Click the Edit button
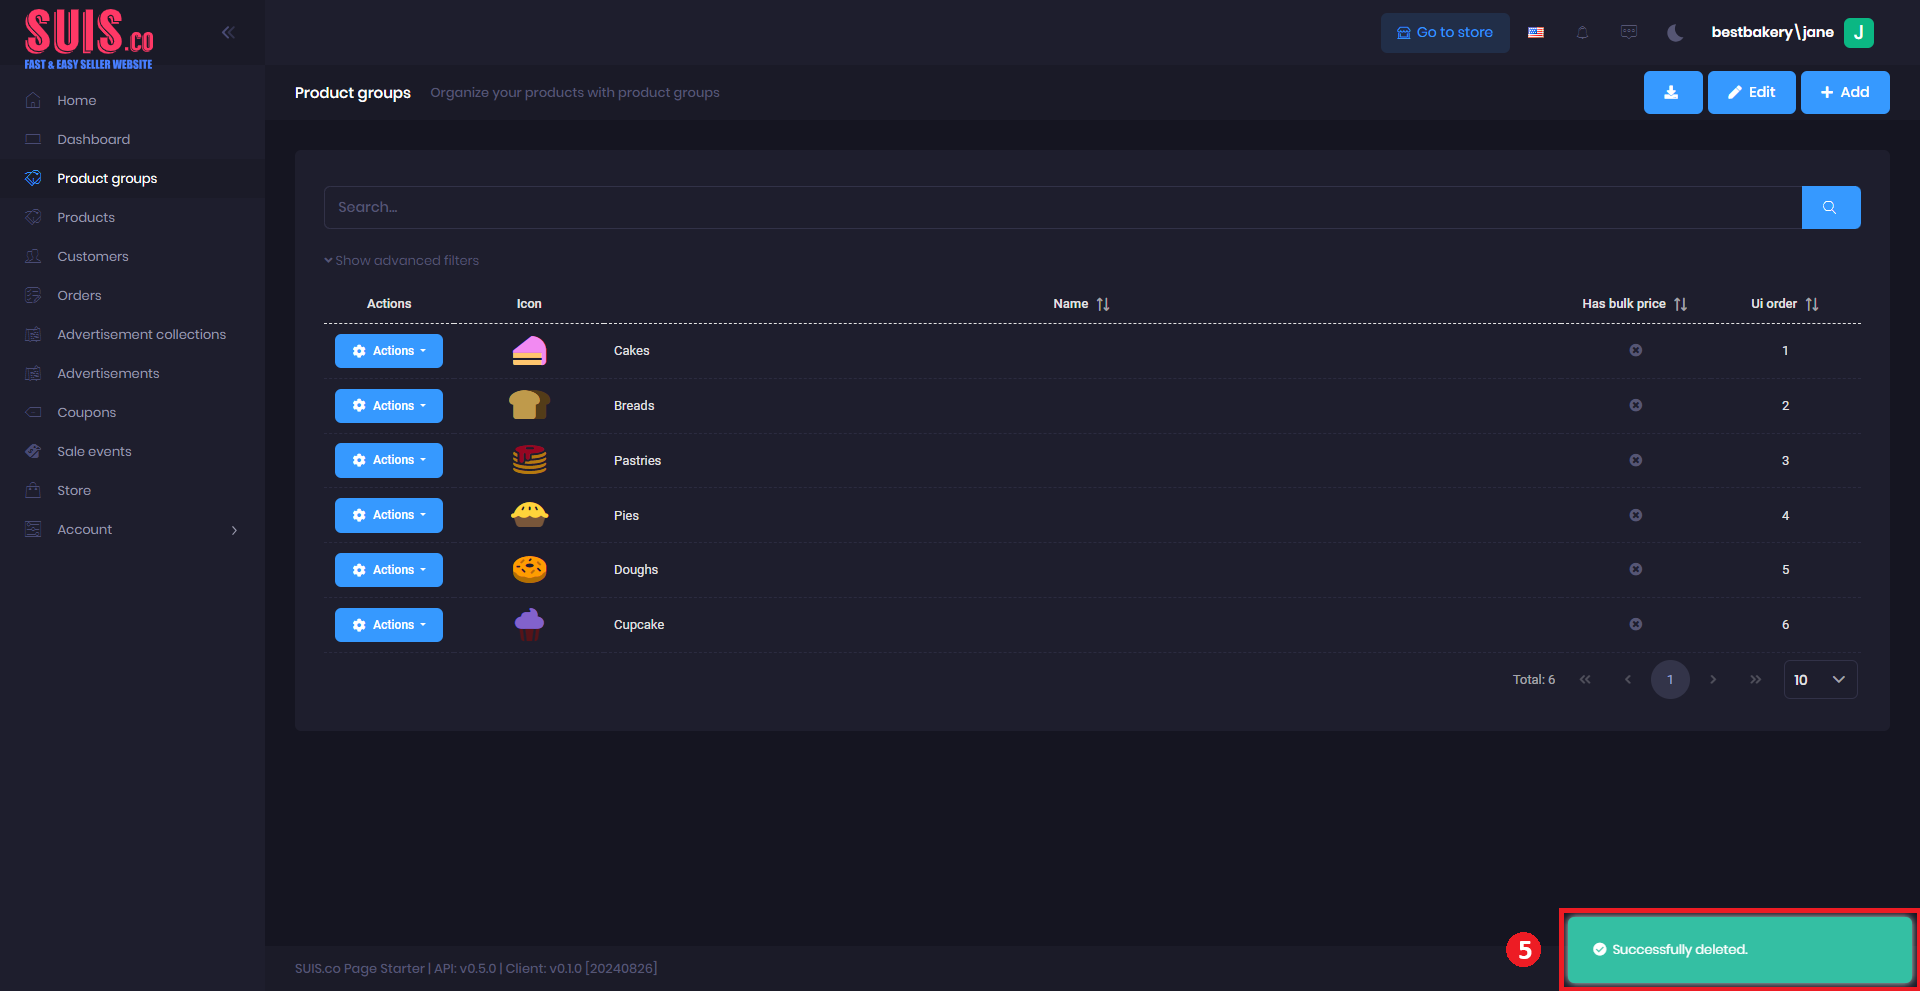Viewport: 1920px width, 991px height. pyautogui.click(x=1751, y=92)
